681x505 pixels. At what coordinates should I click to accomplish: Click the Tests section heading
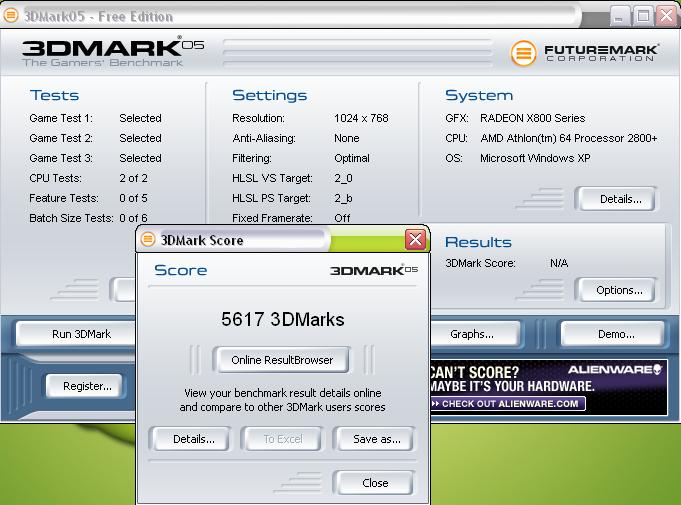point(54,95)
